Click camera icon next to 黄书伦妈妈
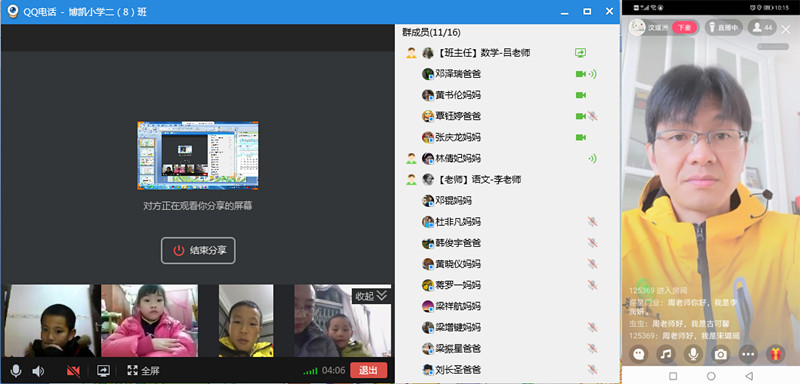 pos(581,95)
